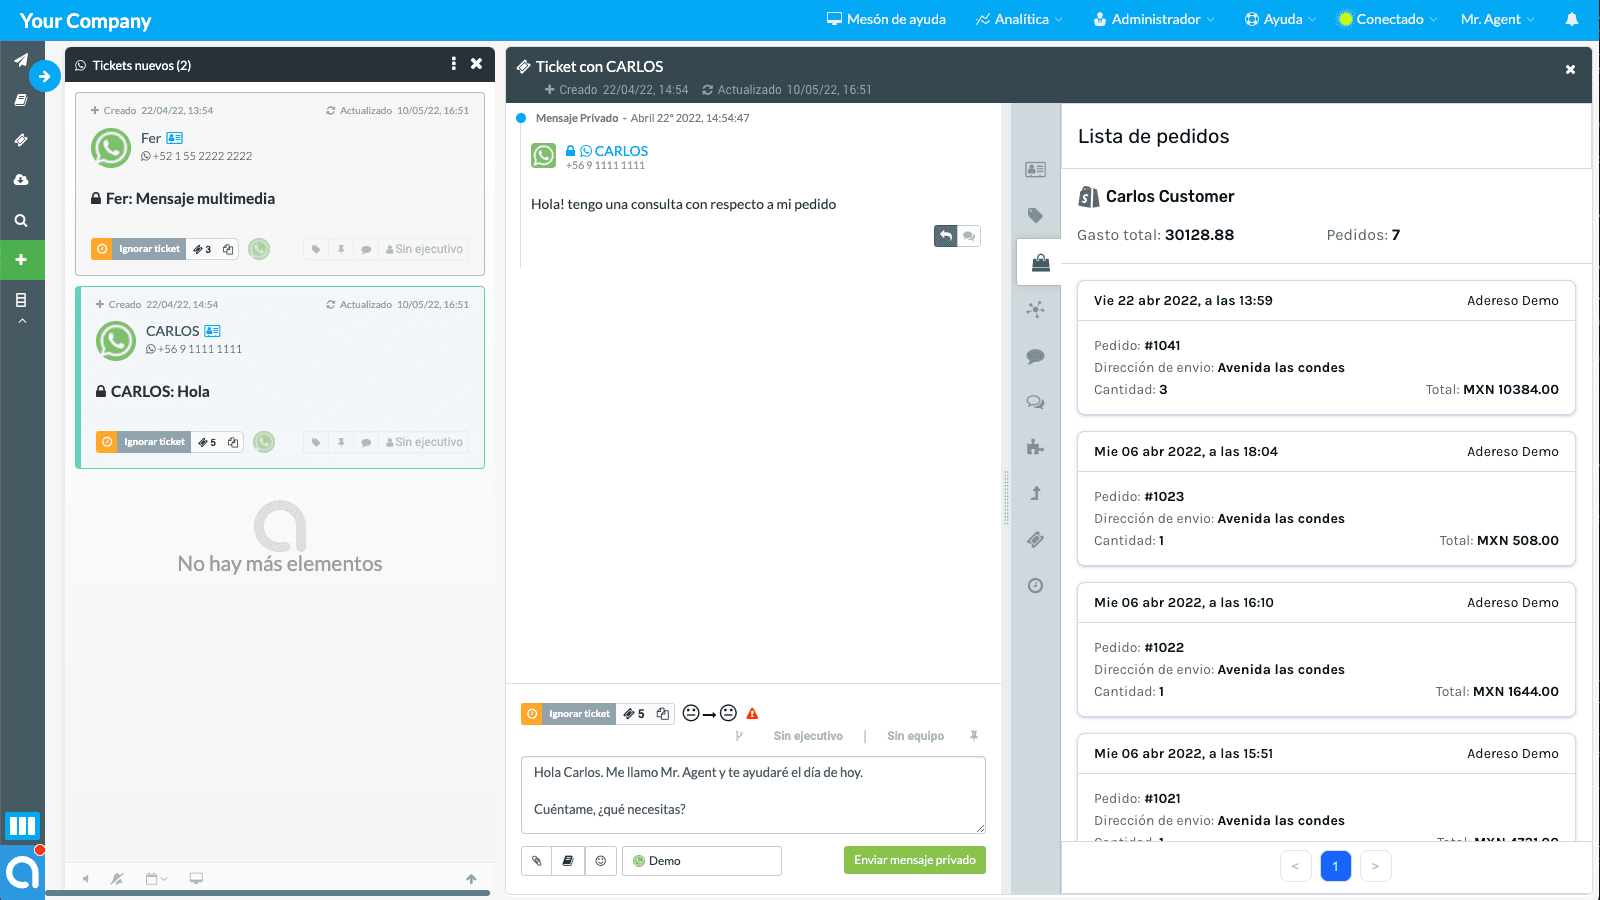
Task: Toggle the blue arrow sidebar expand button
Action: pos(44,76)
